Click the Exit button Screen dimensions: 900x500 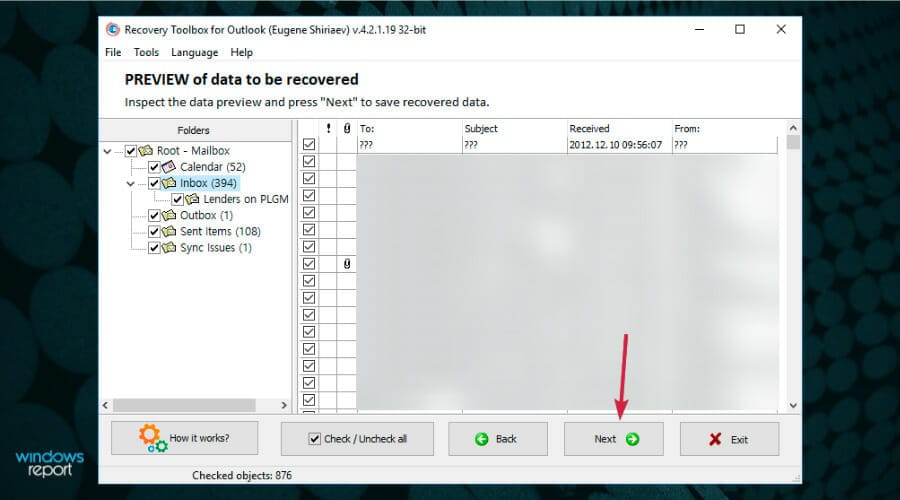click(730, 439)
